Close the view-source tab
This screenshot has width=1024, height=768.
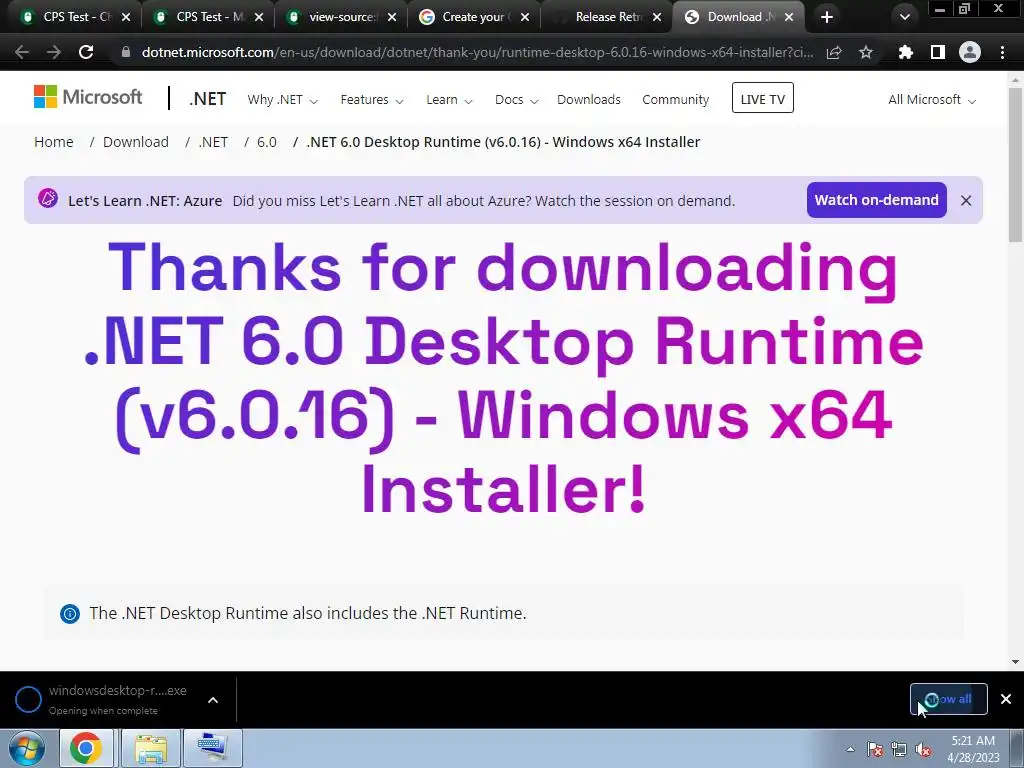392,17
